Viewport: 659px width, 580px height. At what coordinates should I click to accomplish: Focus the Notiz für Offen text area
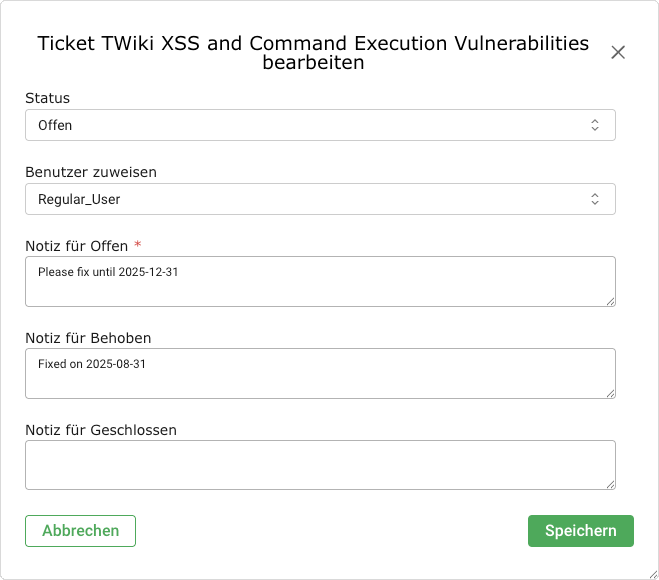[x=318, y=281]
